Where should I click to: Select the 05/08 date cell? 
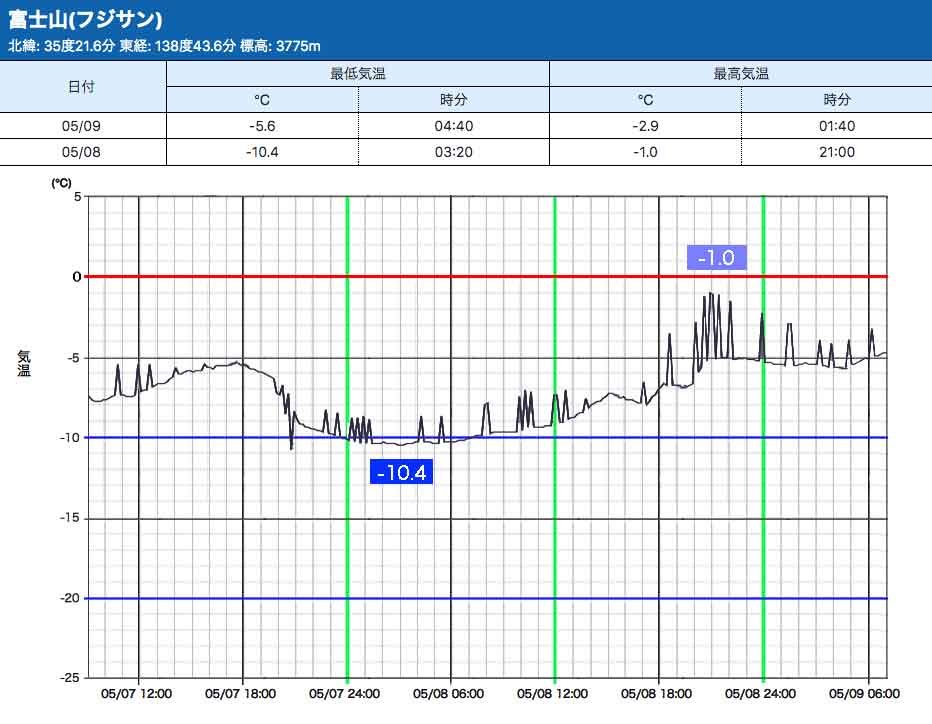point(81,152)
